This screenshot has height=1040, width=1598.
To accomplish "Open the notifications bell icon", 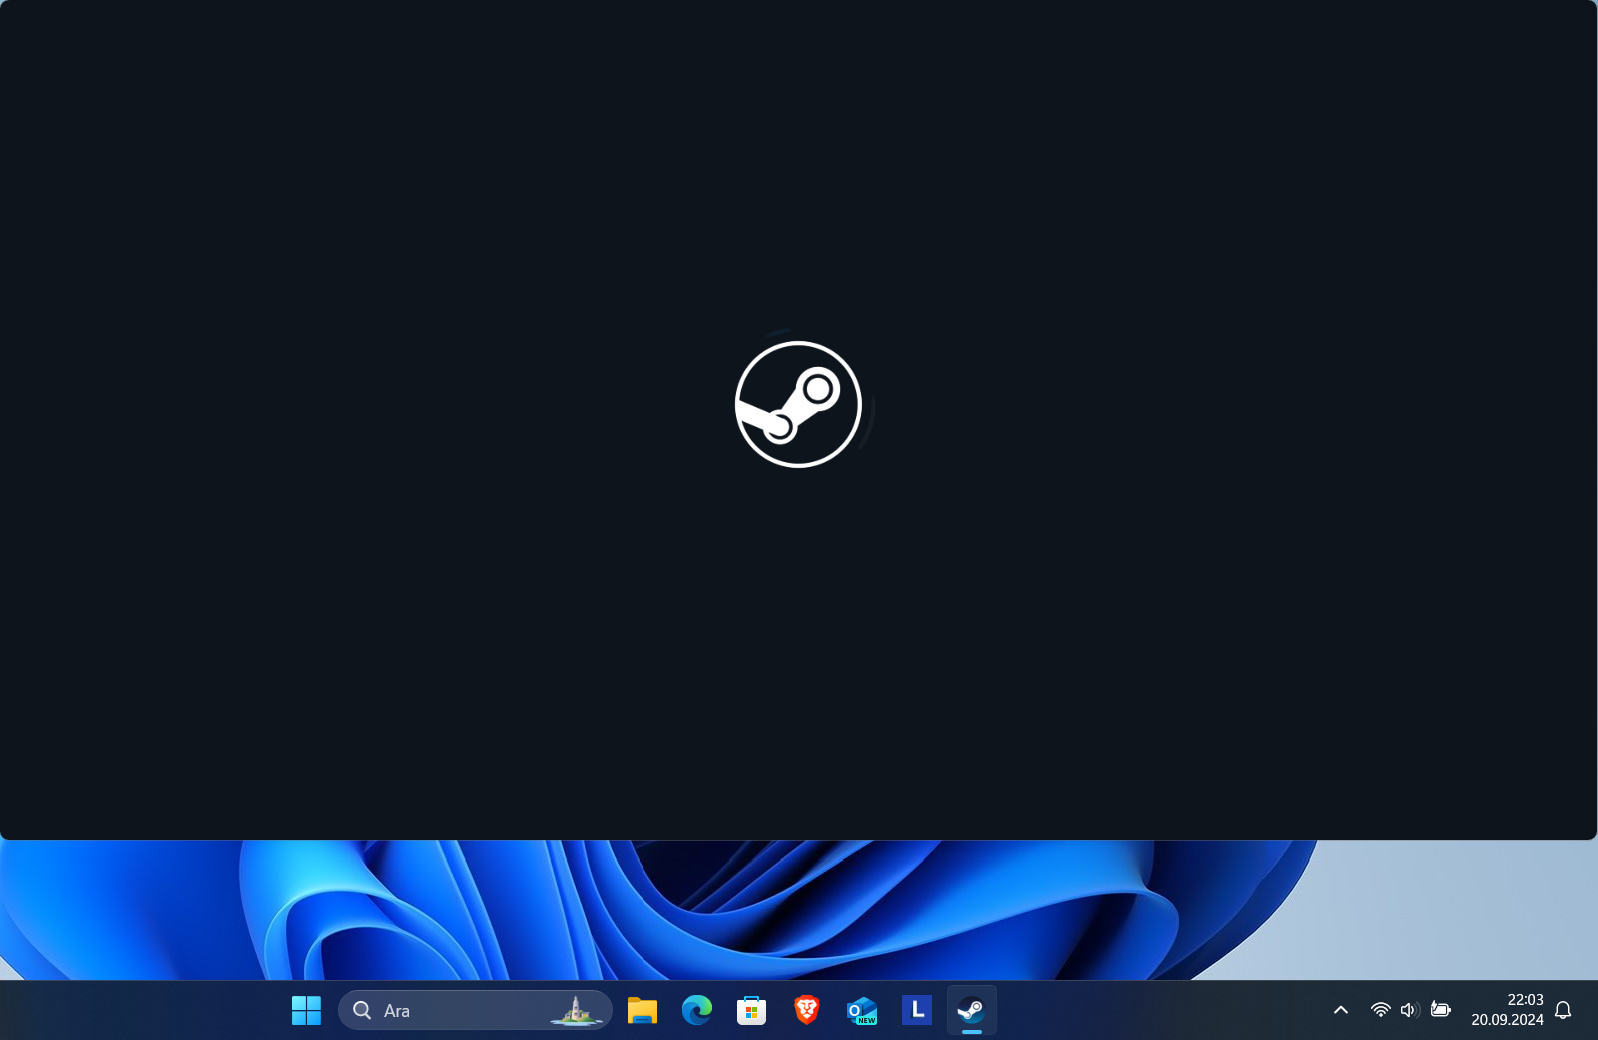I will (x=1564, y=1010).
